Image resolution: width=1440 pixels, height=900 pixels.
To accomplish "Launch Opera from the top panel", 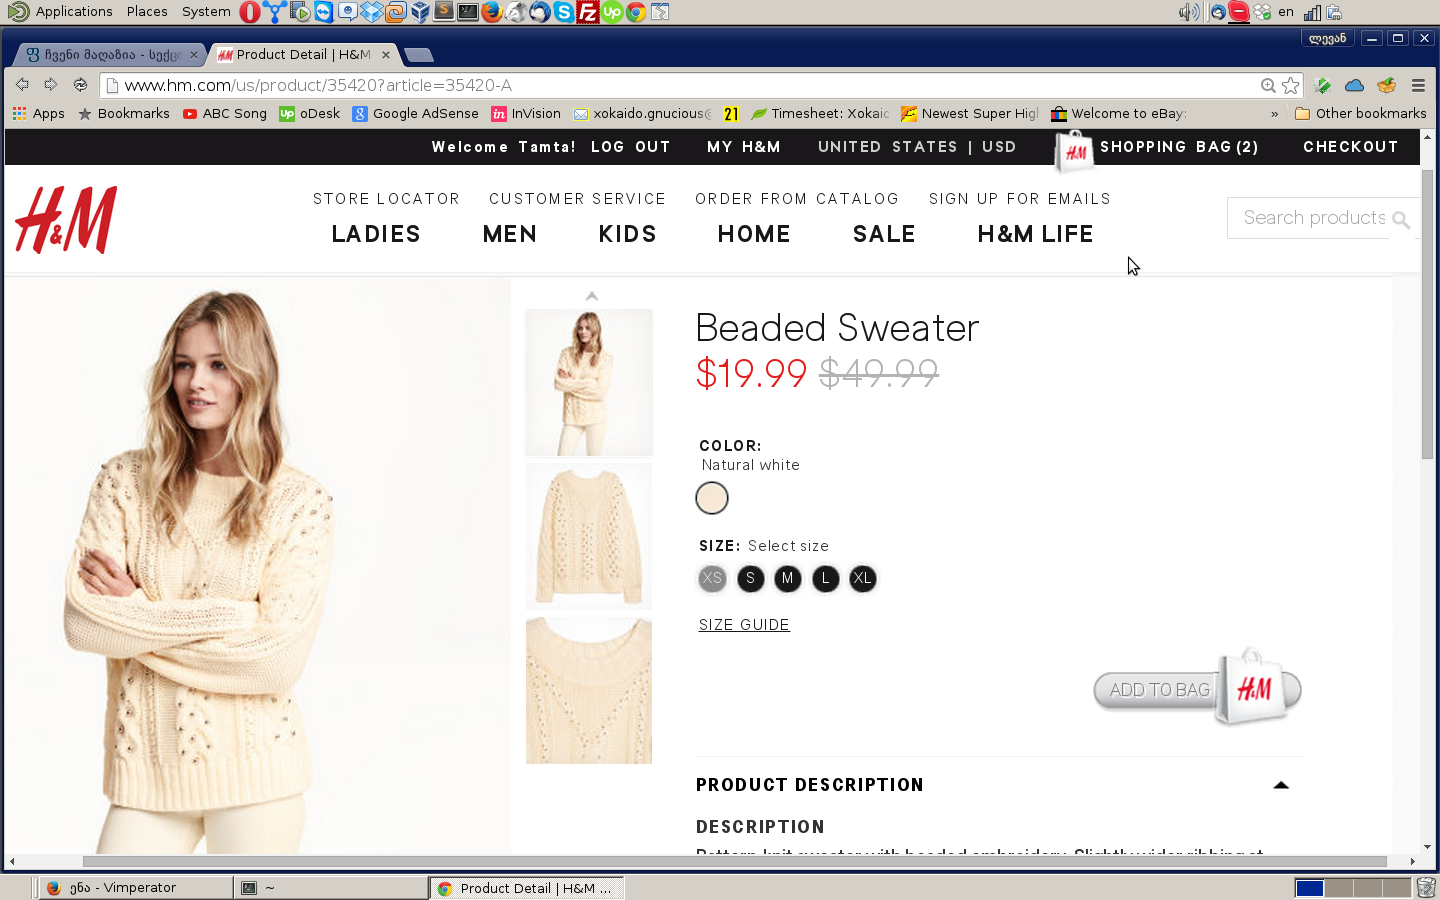I will pyautogui.click(x=250, y=12).
